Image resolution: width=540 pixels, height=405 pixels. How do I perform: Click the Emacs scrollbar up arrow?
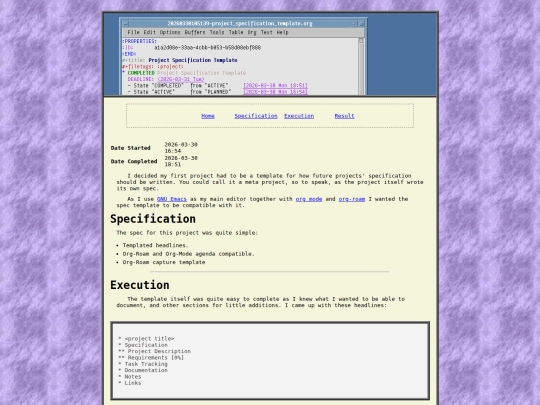coord(361,41)
